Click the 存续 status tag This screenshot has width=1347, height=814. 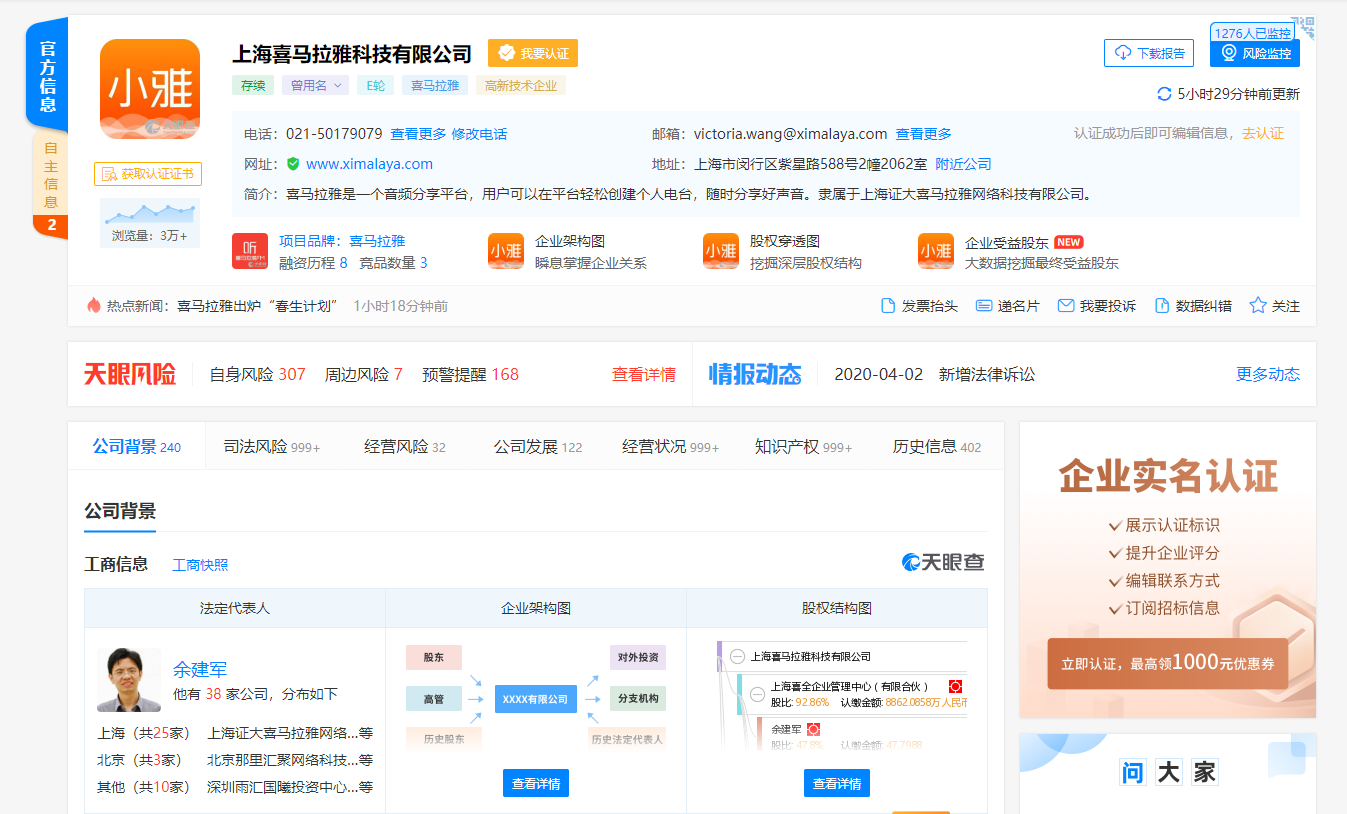coord(253,85)
